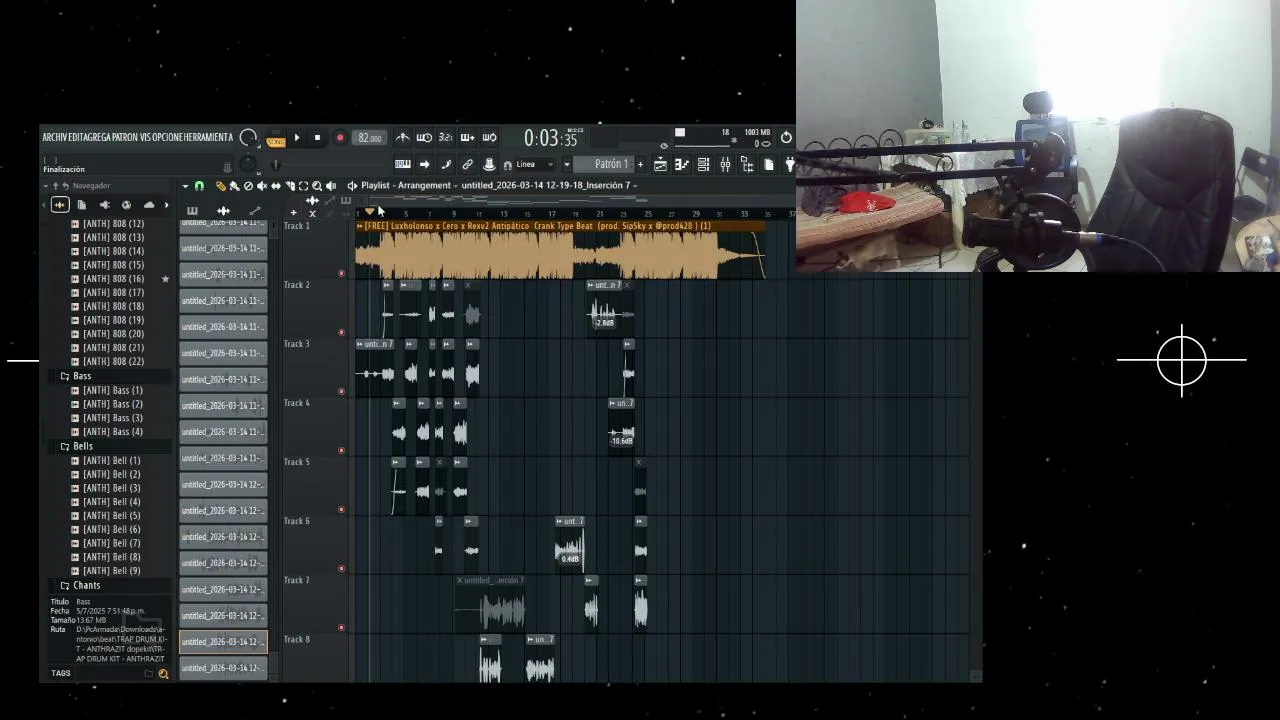
Task: Open the PATRON menu
Action: (x=125, y=137)
